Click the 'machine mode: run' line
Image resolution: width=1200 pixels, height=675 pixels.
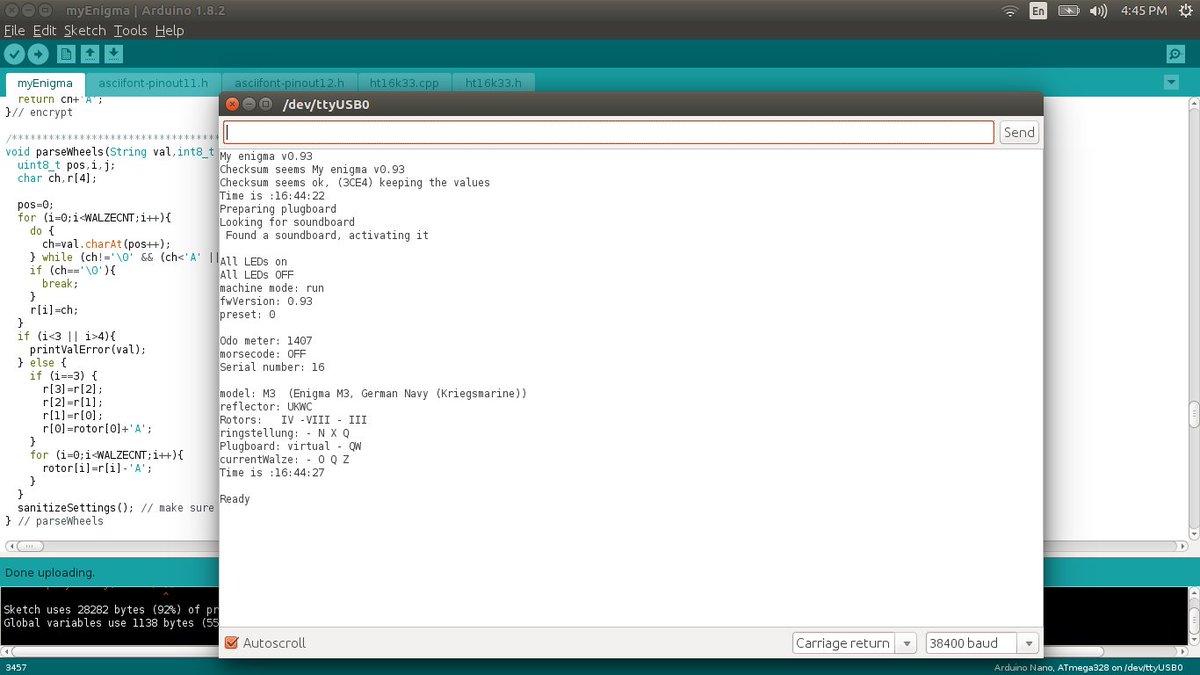(272, 288)
